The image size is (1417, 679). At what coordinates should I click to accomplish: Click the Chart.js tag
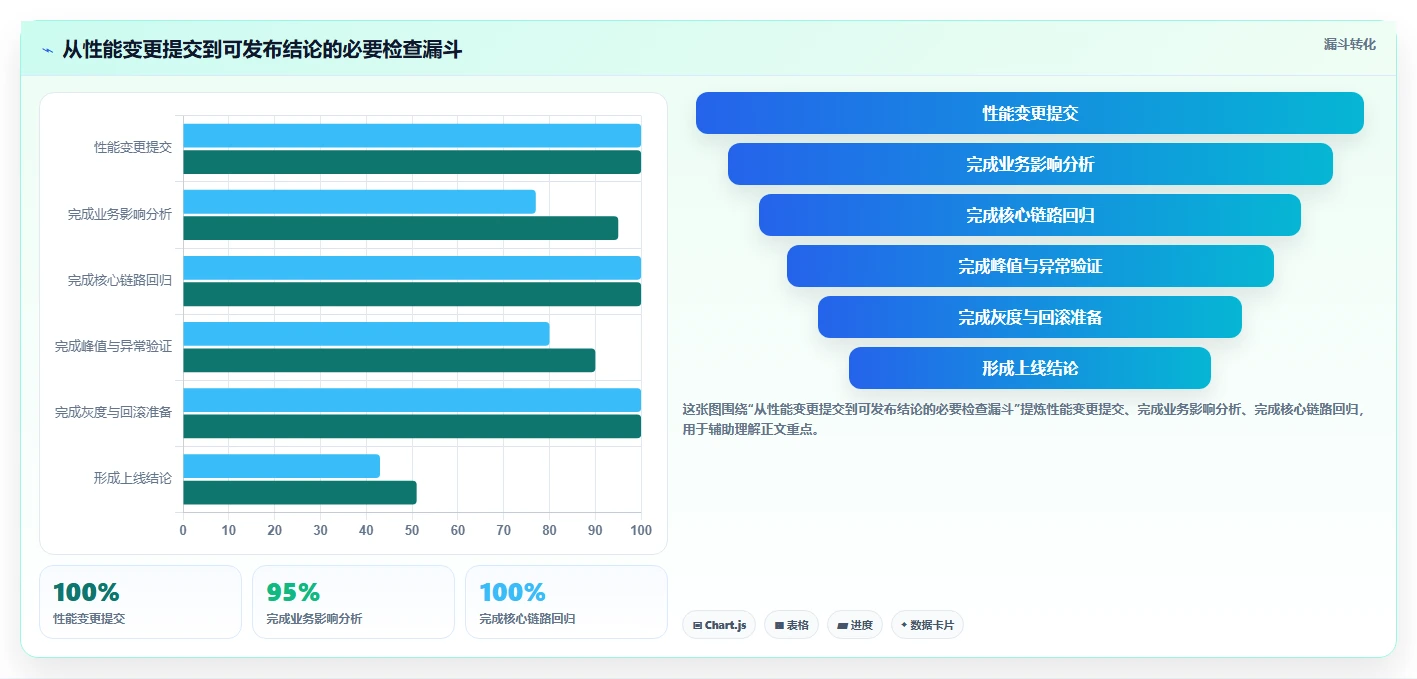719,625
